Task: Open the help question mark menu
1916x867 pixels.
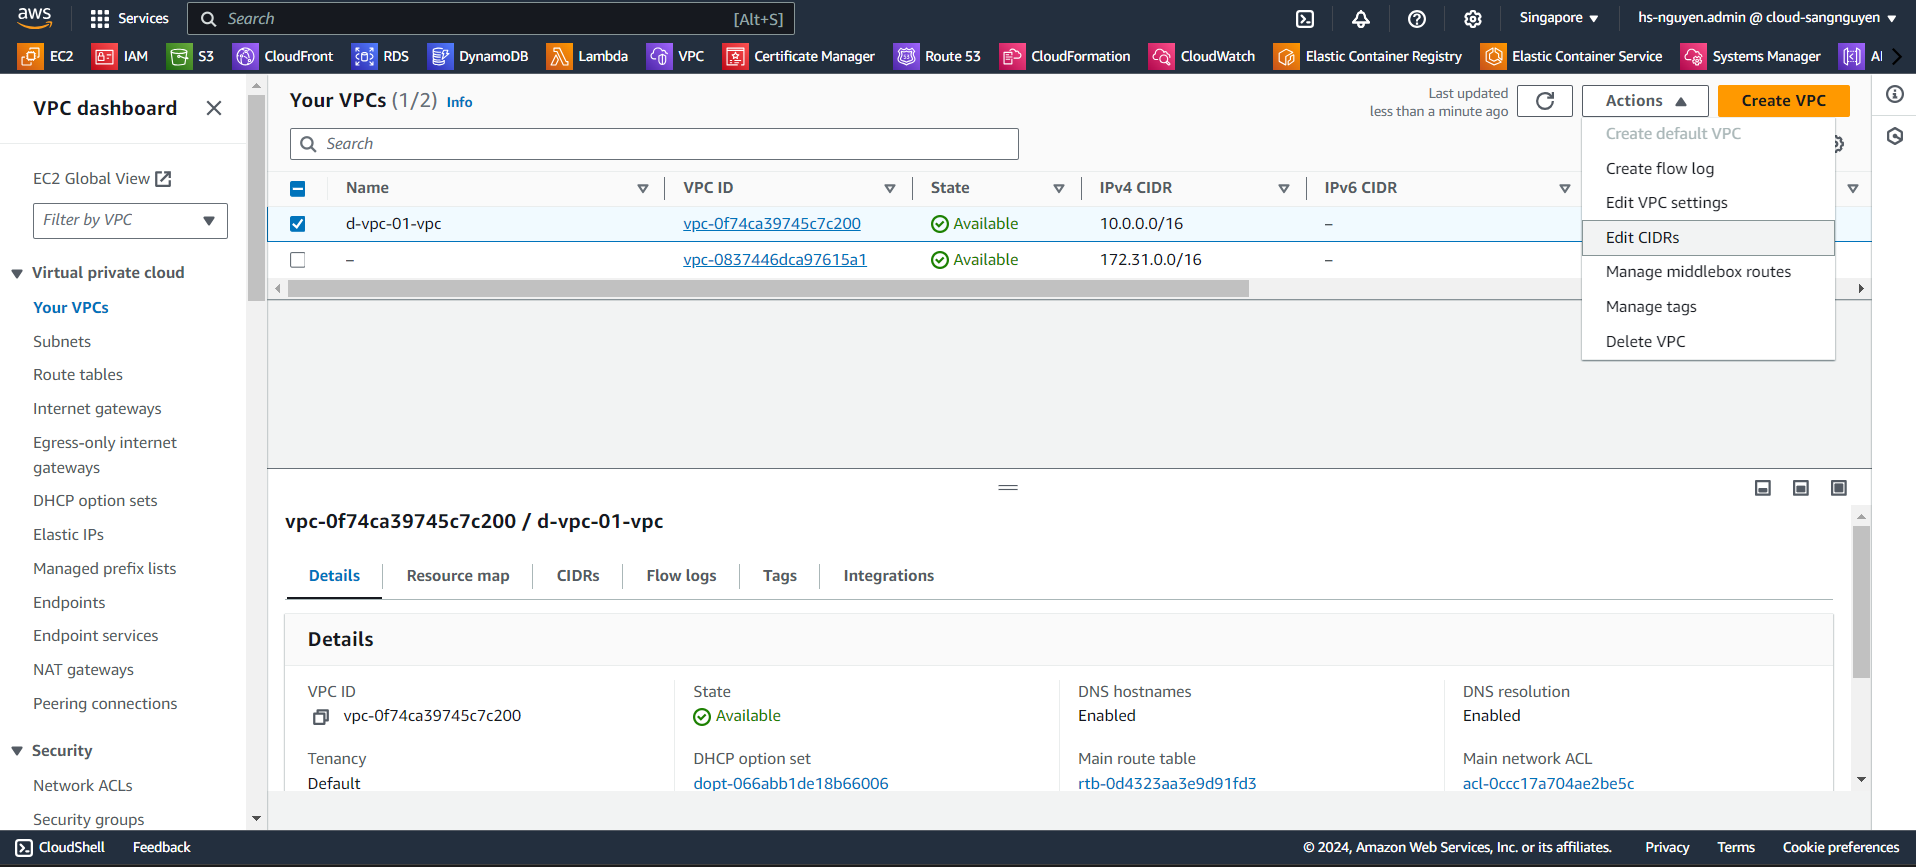Action: pyautogui.click(x=1417, y=18)
